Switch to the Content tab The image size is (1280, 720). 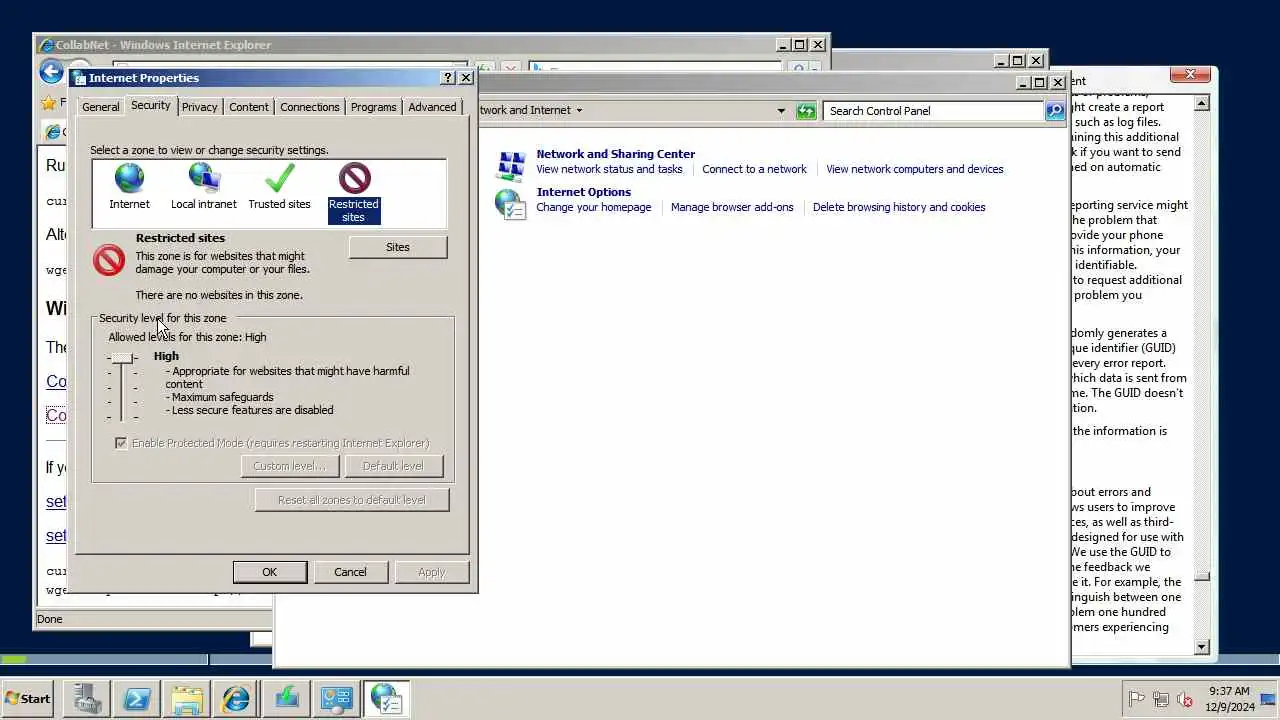pyautogui.click(x=249, y=107)
